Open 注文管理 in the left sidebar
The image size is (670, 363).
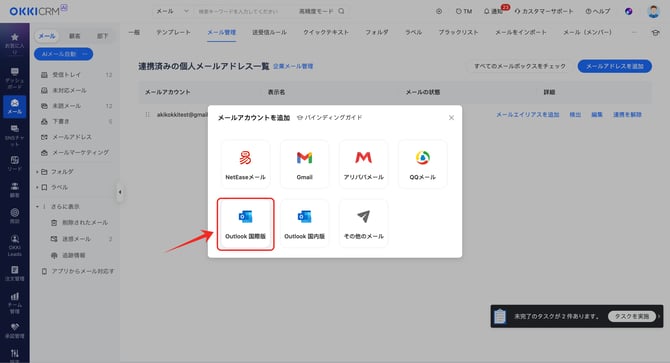point(15,273)
